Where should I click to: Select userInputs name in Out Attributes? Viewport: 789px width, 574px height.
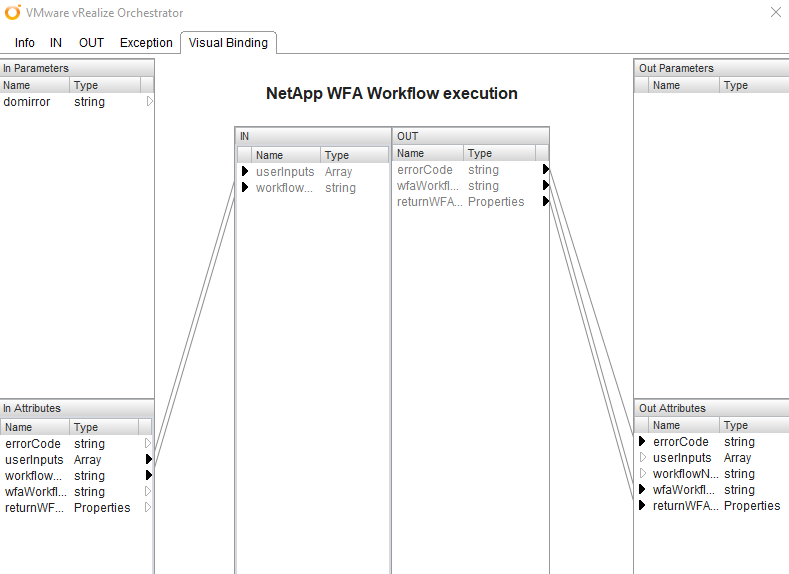click(x=682, y=458)
